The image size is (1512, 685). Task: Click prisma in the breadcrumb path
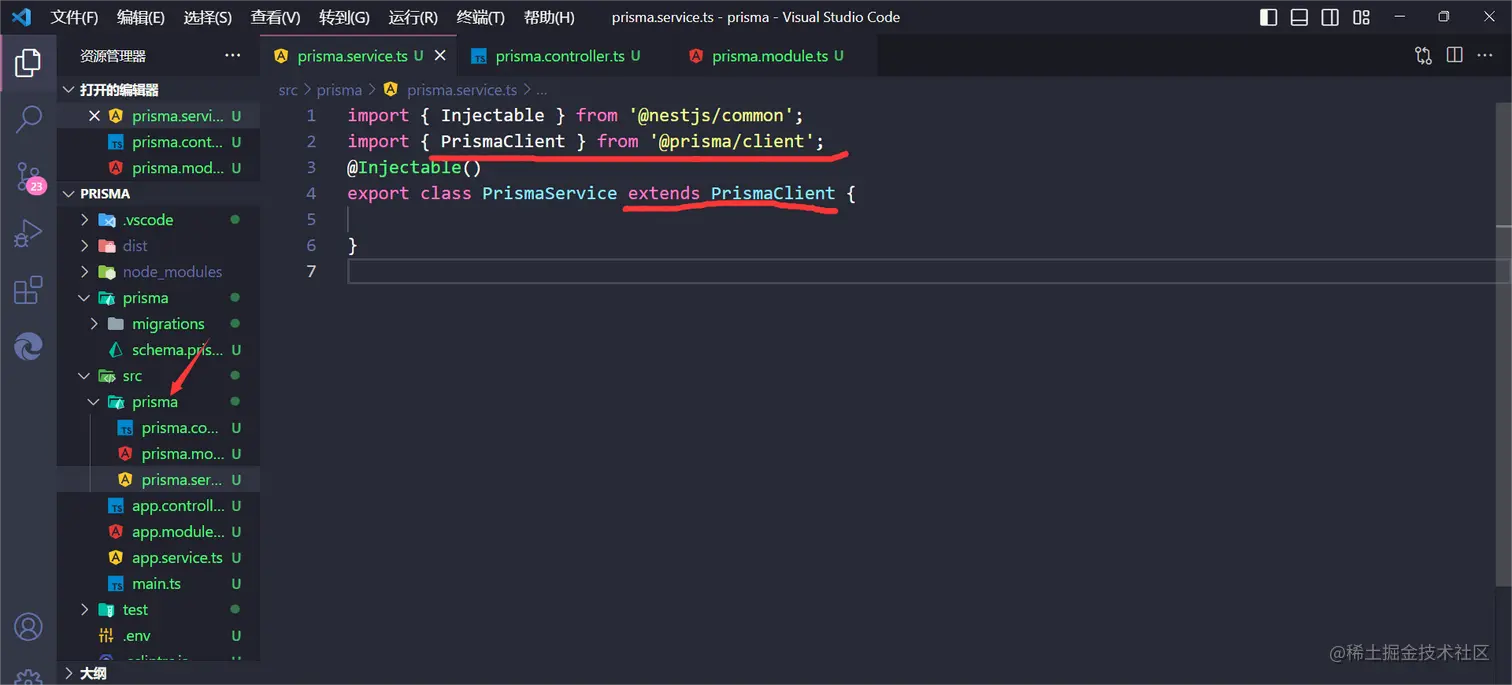click(x=339, y=90)
